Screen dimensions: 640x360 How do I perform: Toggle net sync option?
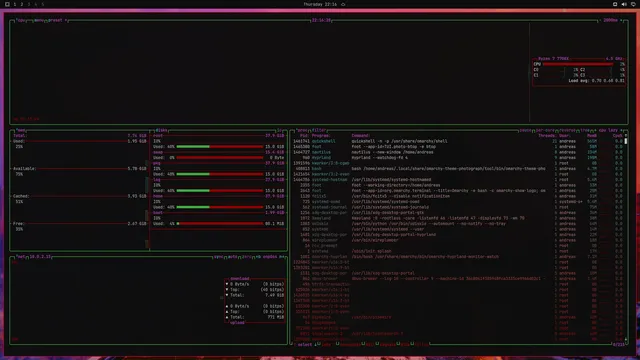tap(218, 257)
